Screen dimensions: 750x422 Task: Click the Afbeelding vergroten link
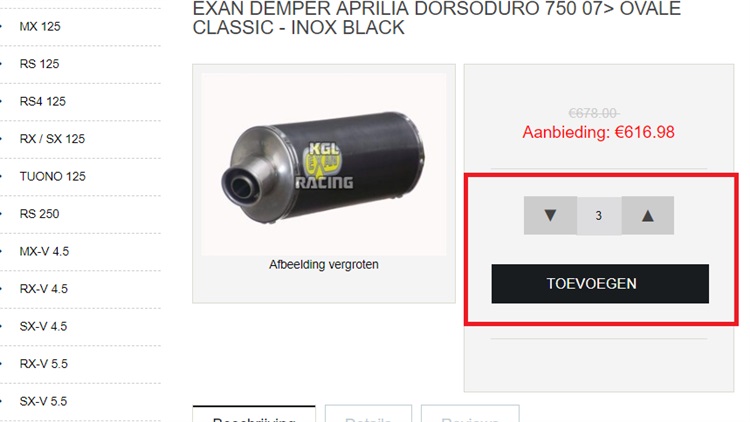click(x=324, y=264)
